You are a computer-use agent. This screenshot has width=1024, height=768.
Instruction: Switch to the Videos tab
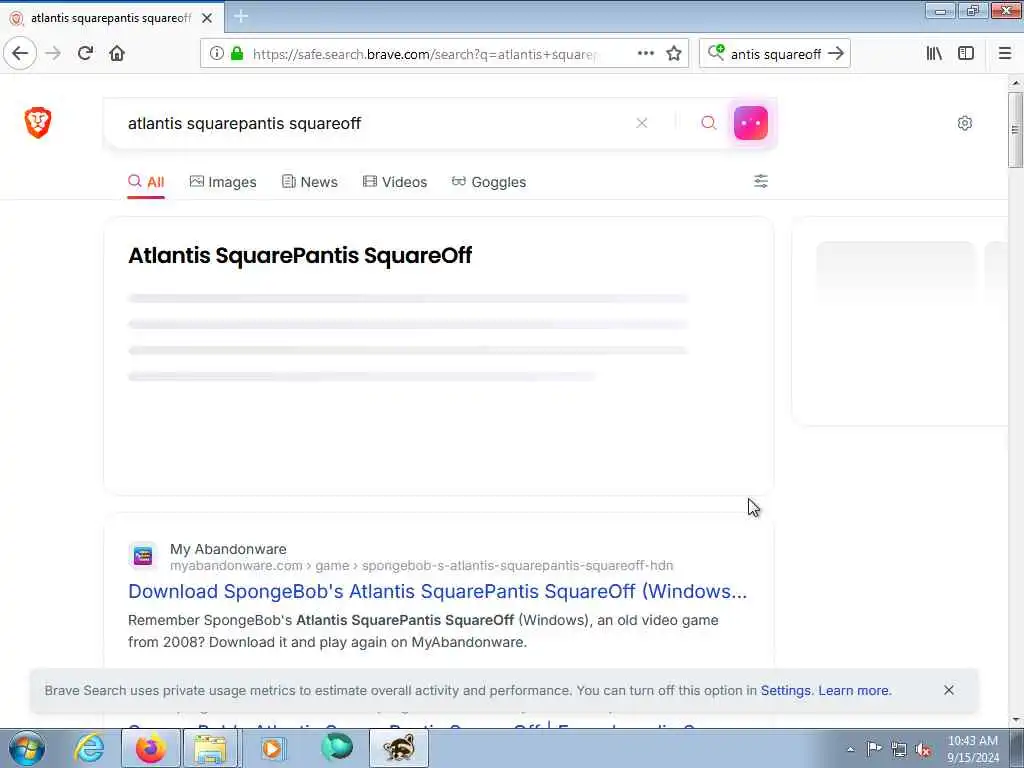pyautogui.click(x=395, y=182)
